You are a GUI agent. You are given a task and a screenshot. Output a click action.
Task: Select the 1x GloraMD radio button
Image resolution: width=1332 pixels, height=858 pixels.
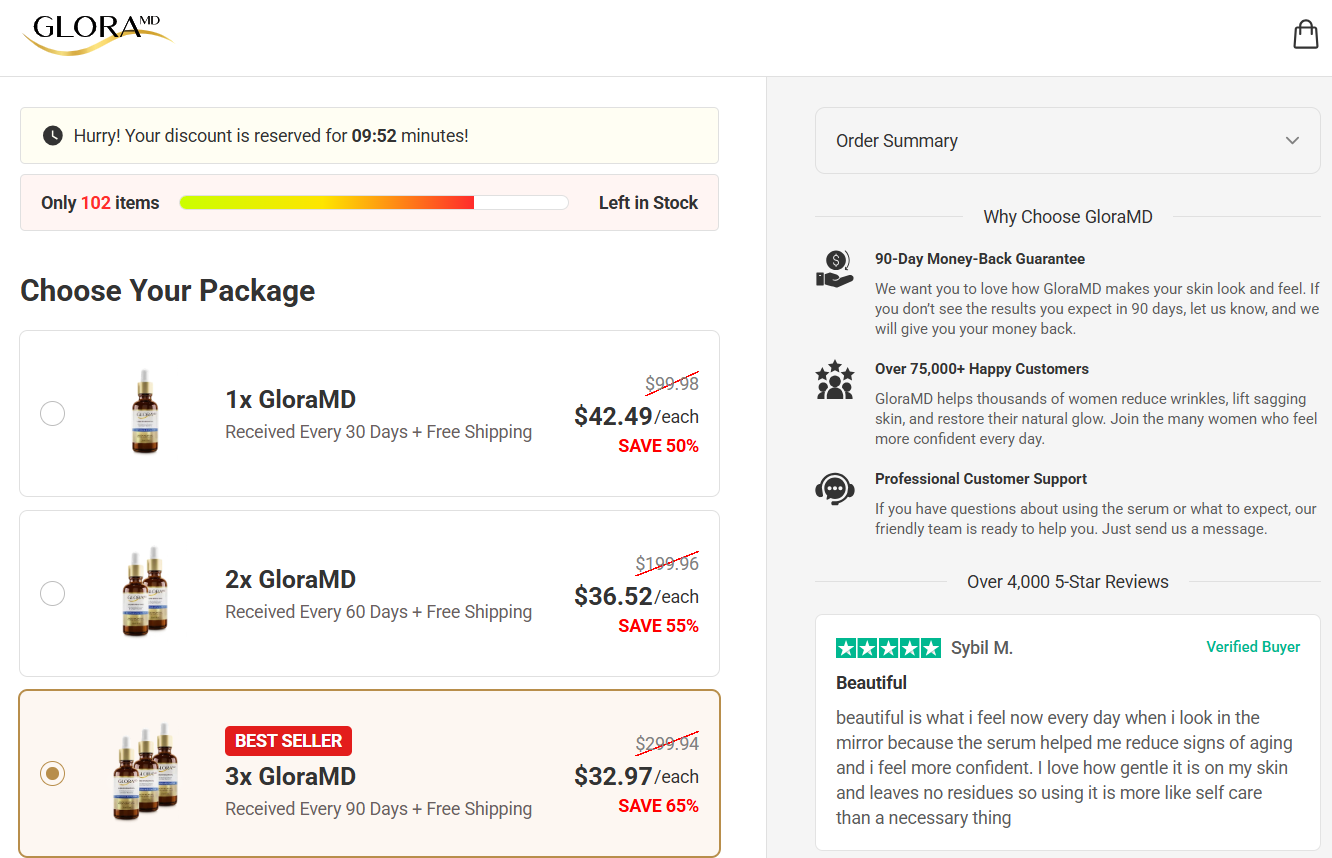(x=52, y=413)
